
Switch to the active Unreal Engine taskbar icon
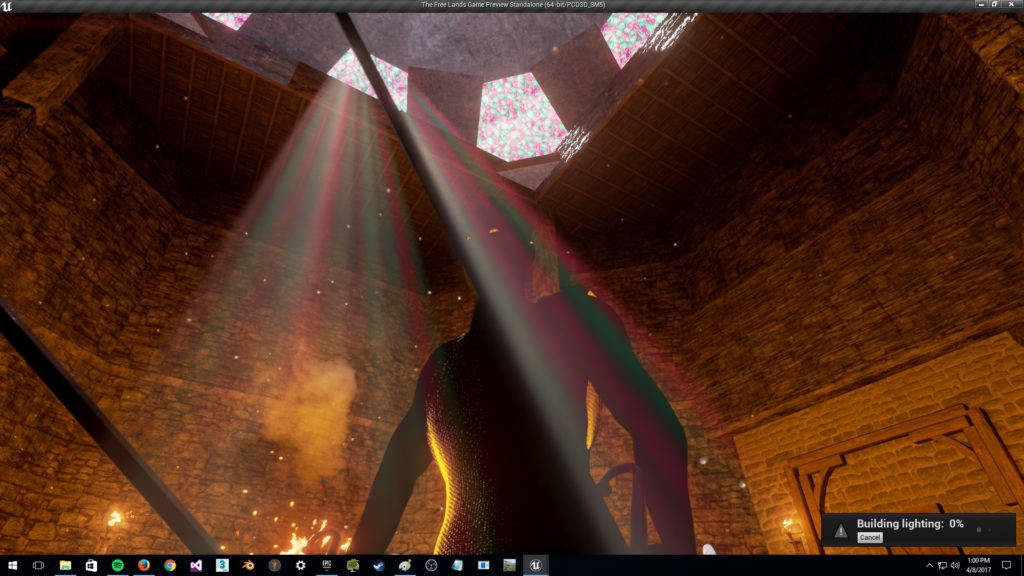click(536, 566)
